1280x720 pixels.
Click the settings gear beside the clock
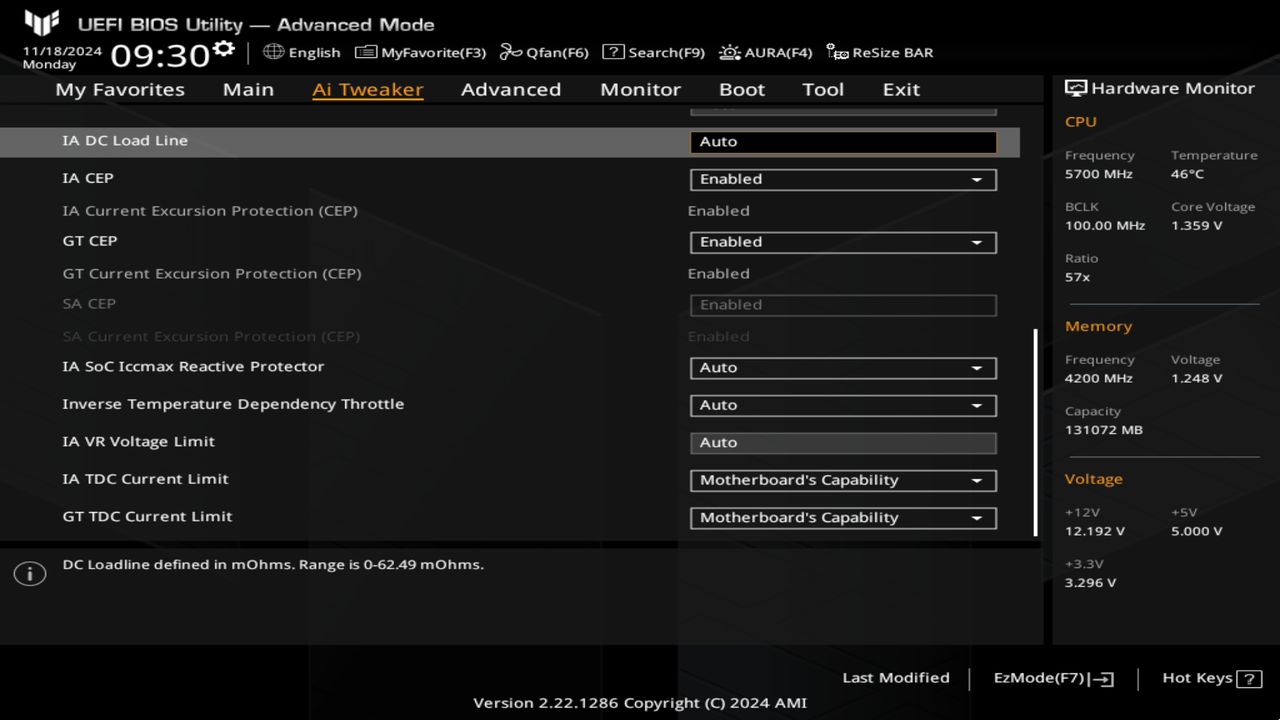point(224,49)
